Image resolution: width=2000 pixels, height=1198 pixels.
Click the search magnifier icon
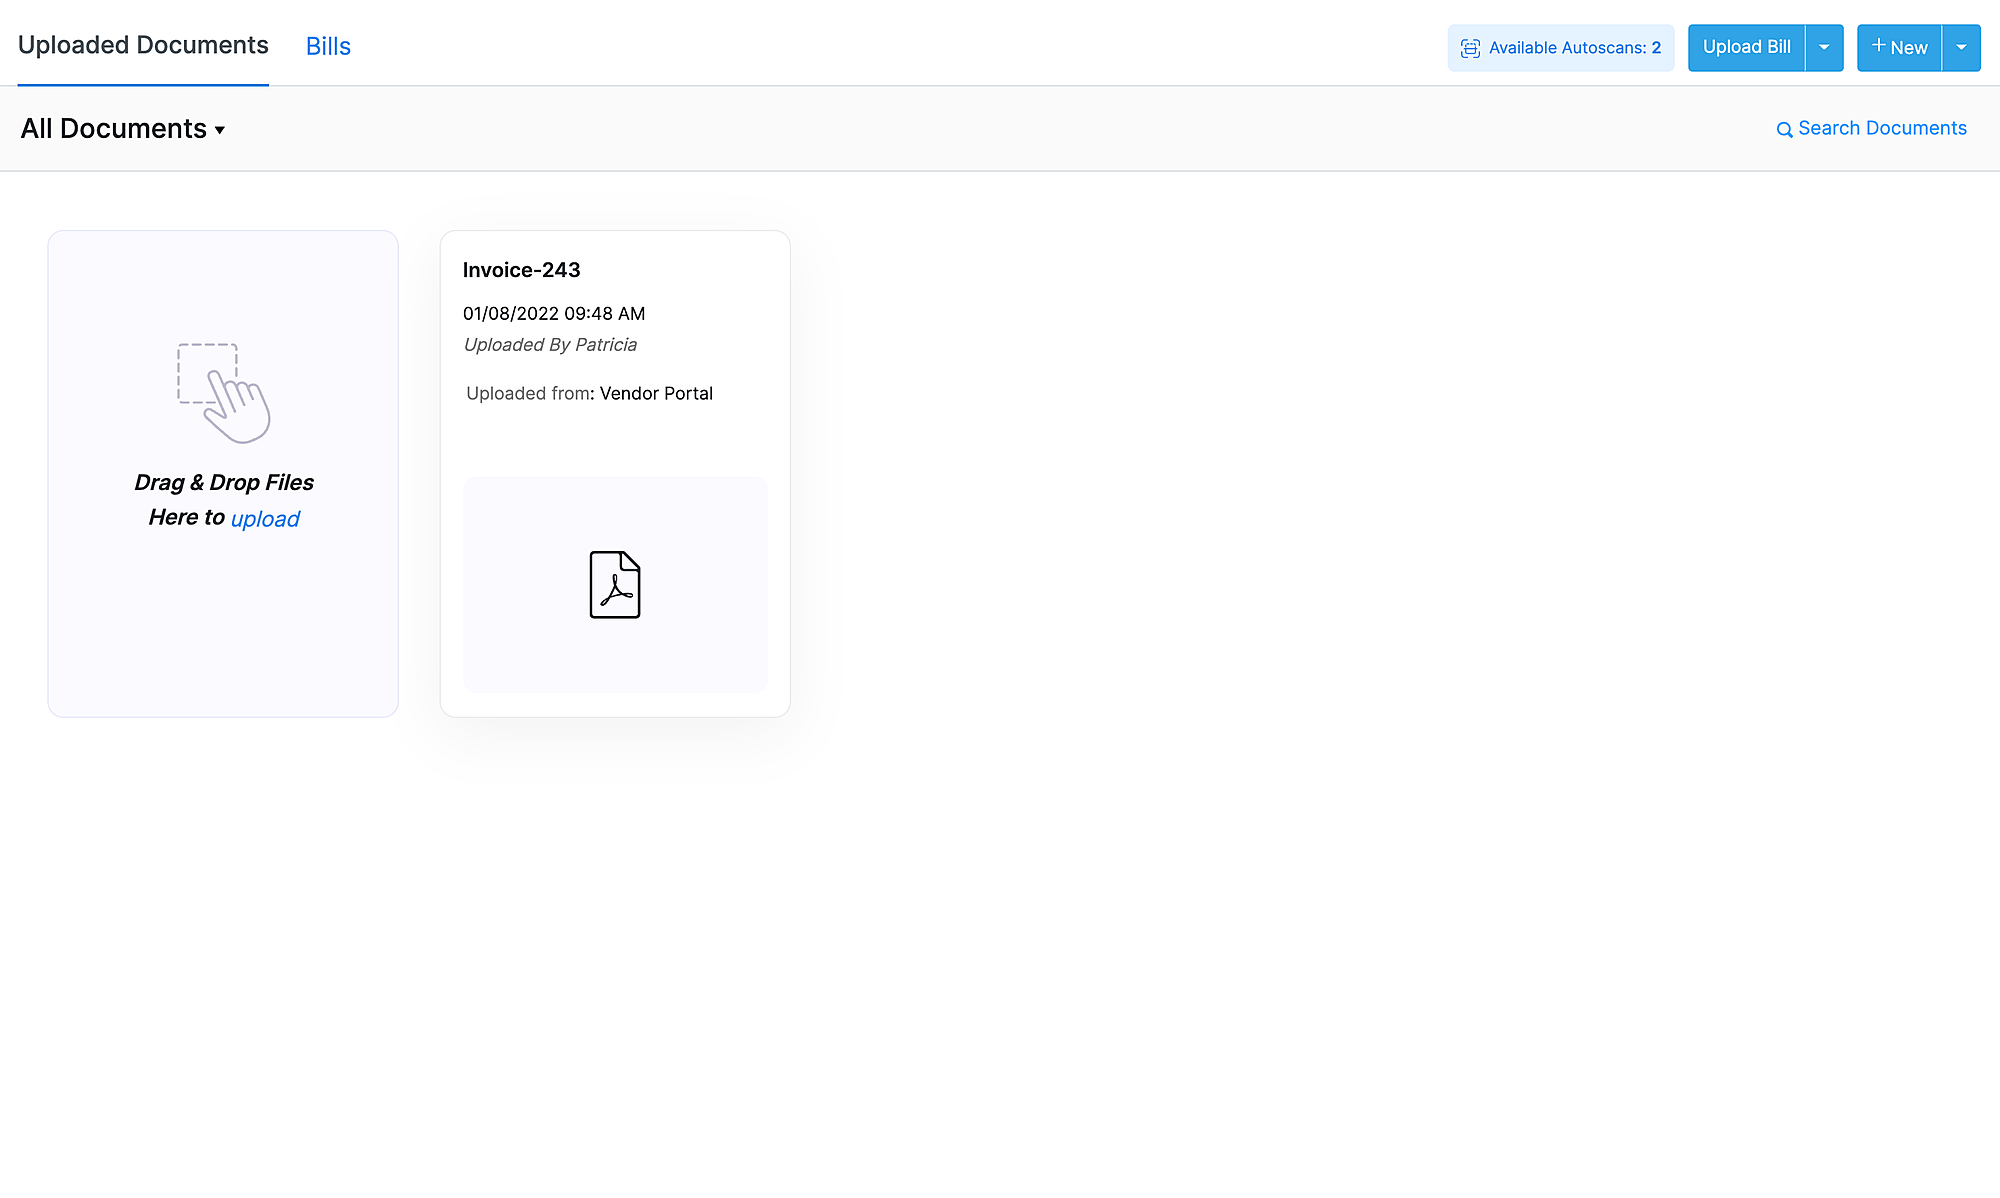pyautogui.click(x=1784, y=130)
